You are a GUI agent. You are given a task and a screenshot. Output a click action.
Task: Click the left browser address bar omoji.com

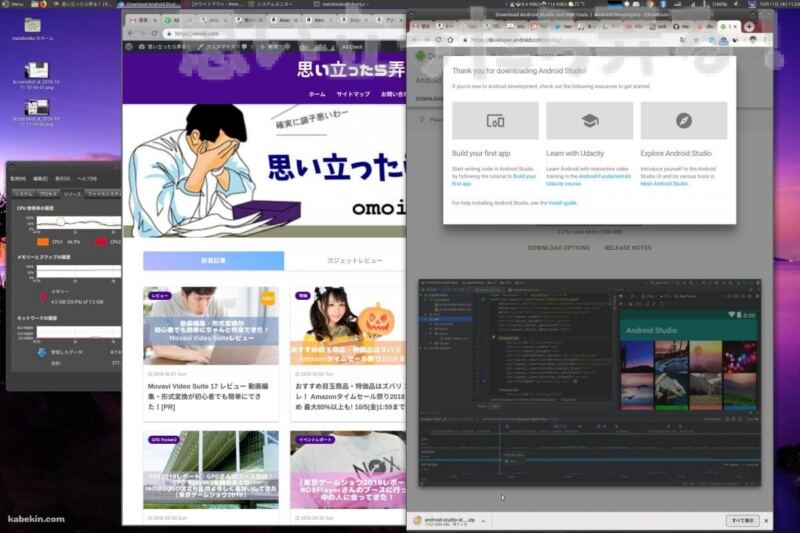pos(283,33)
